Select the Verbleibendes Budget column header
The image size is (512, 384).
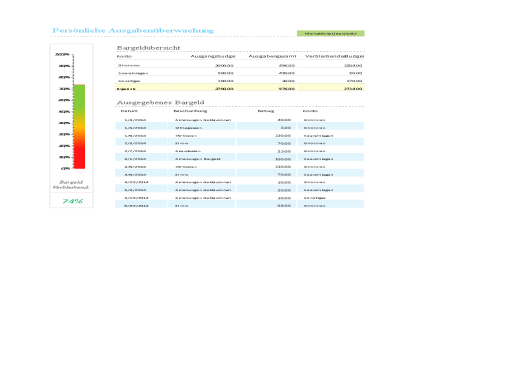pos(334,56)
